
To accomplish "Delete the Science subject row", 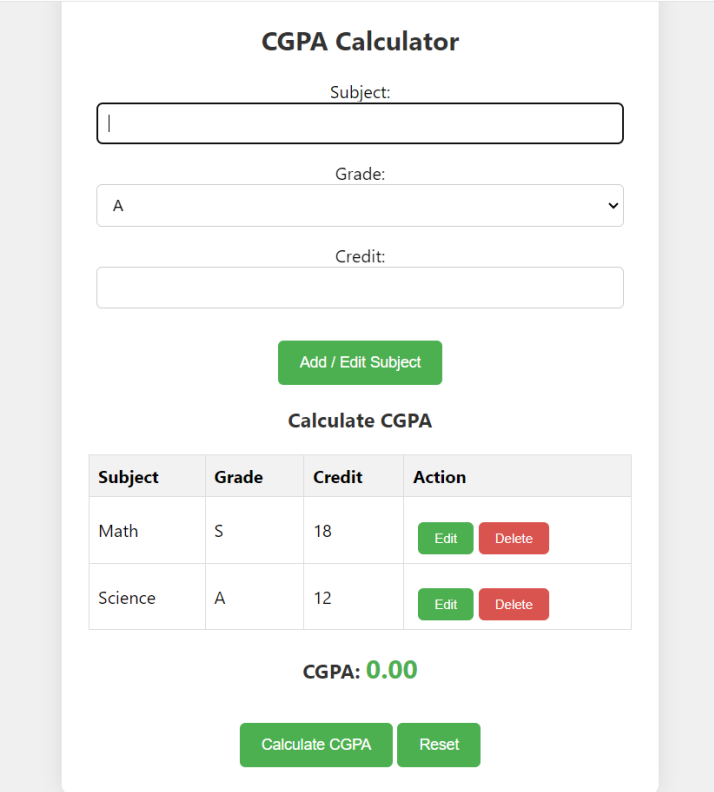I will 514,604.
